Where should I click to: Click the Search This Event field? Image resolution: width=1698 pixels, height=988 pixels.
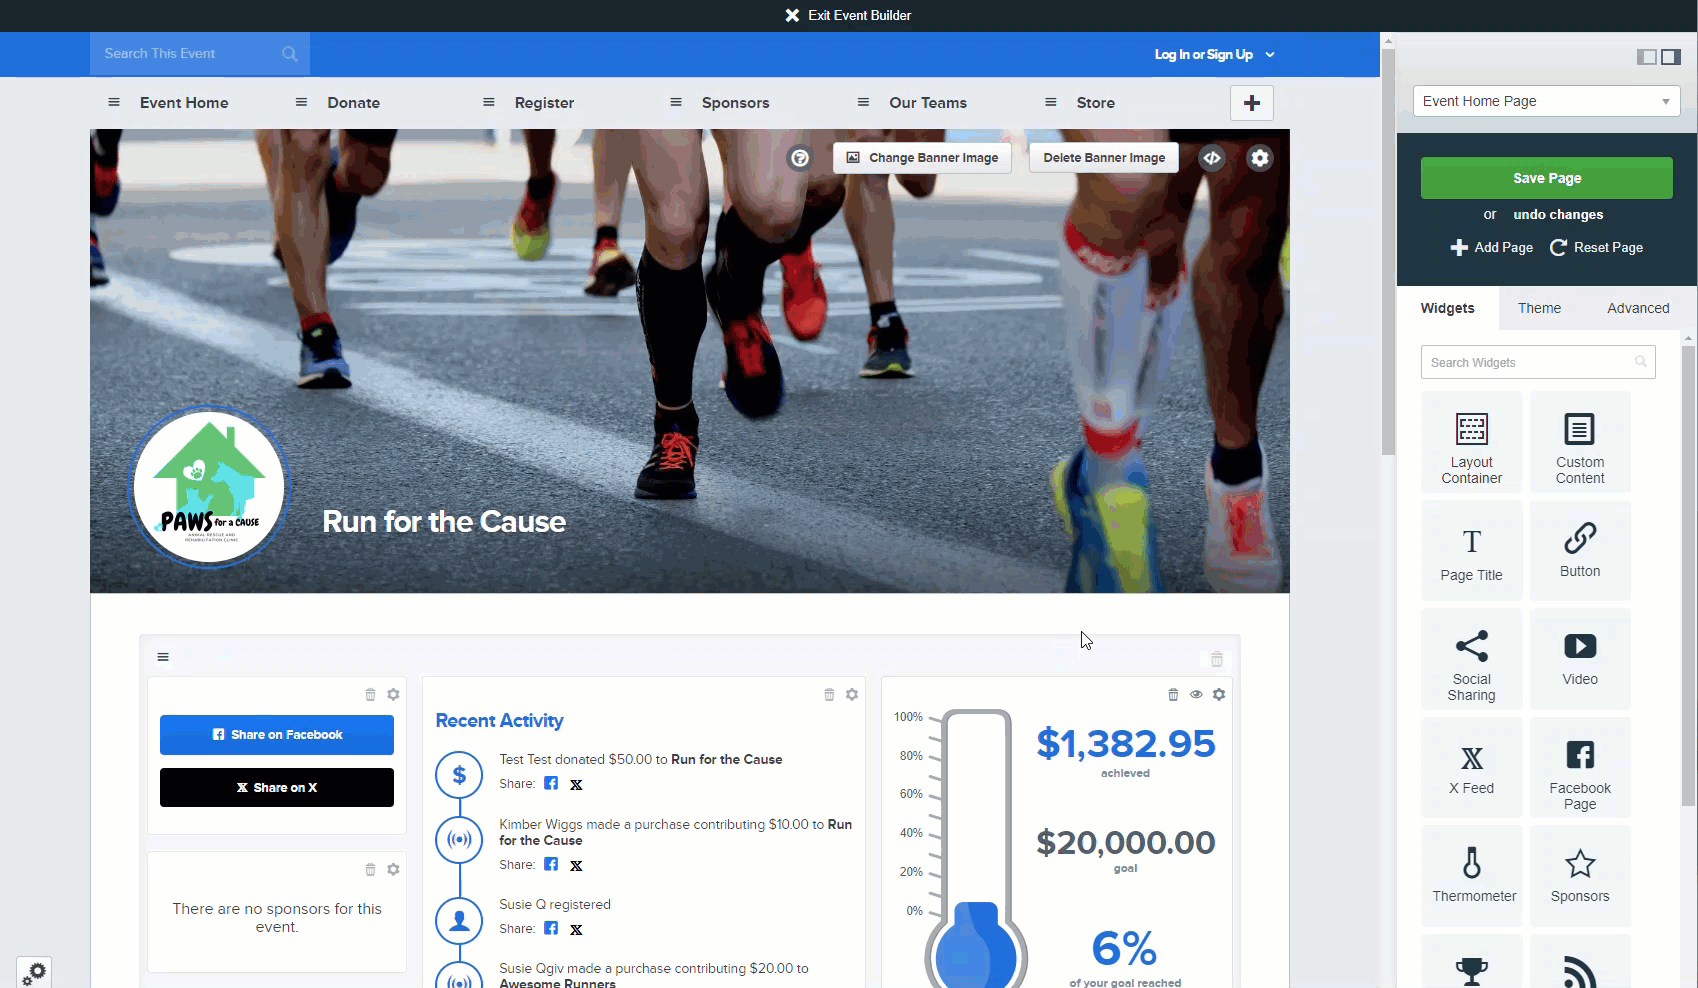coord(200,54)
